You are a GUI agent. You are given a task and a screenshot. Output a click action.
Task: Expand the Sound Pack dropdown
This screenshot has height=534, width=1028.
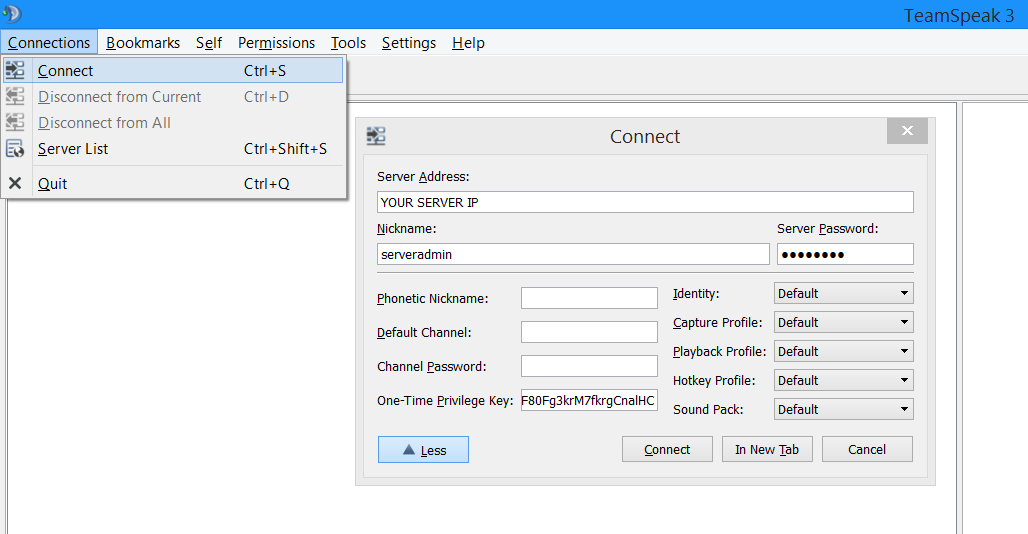(x=844, y=409)
